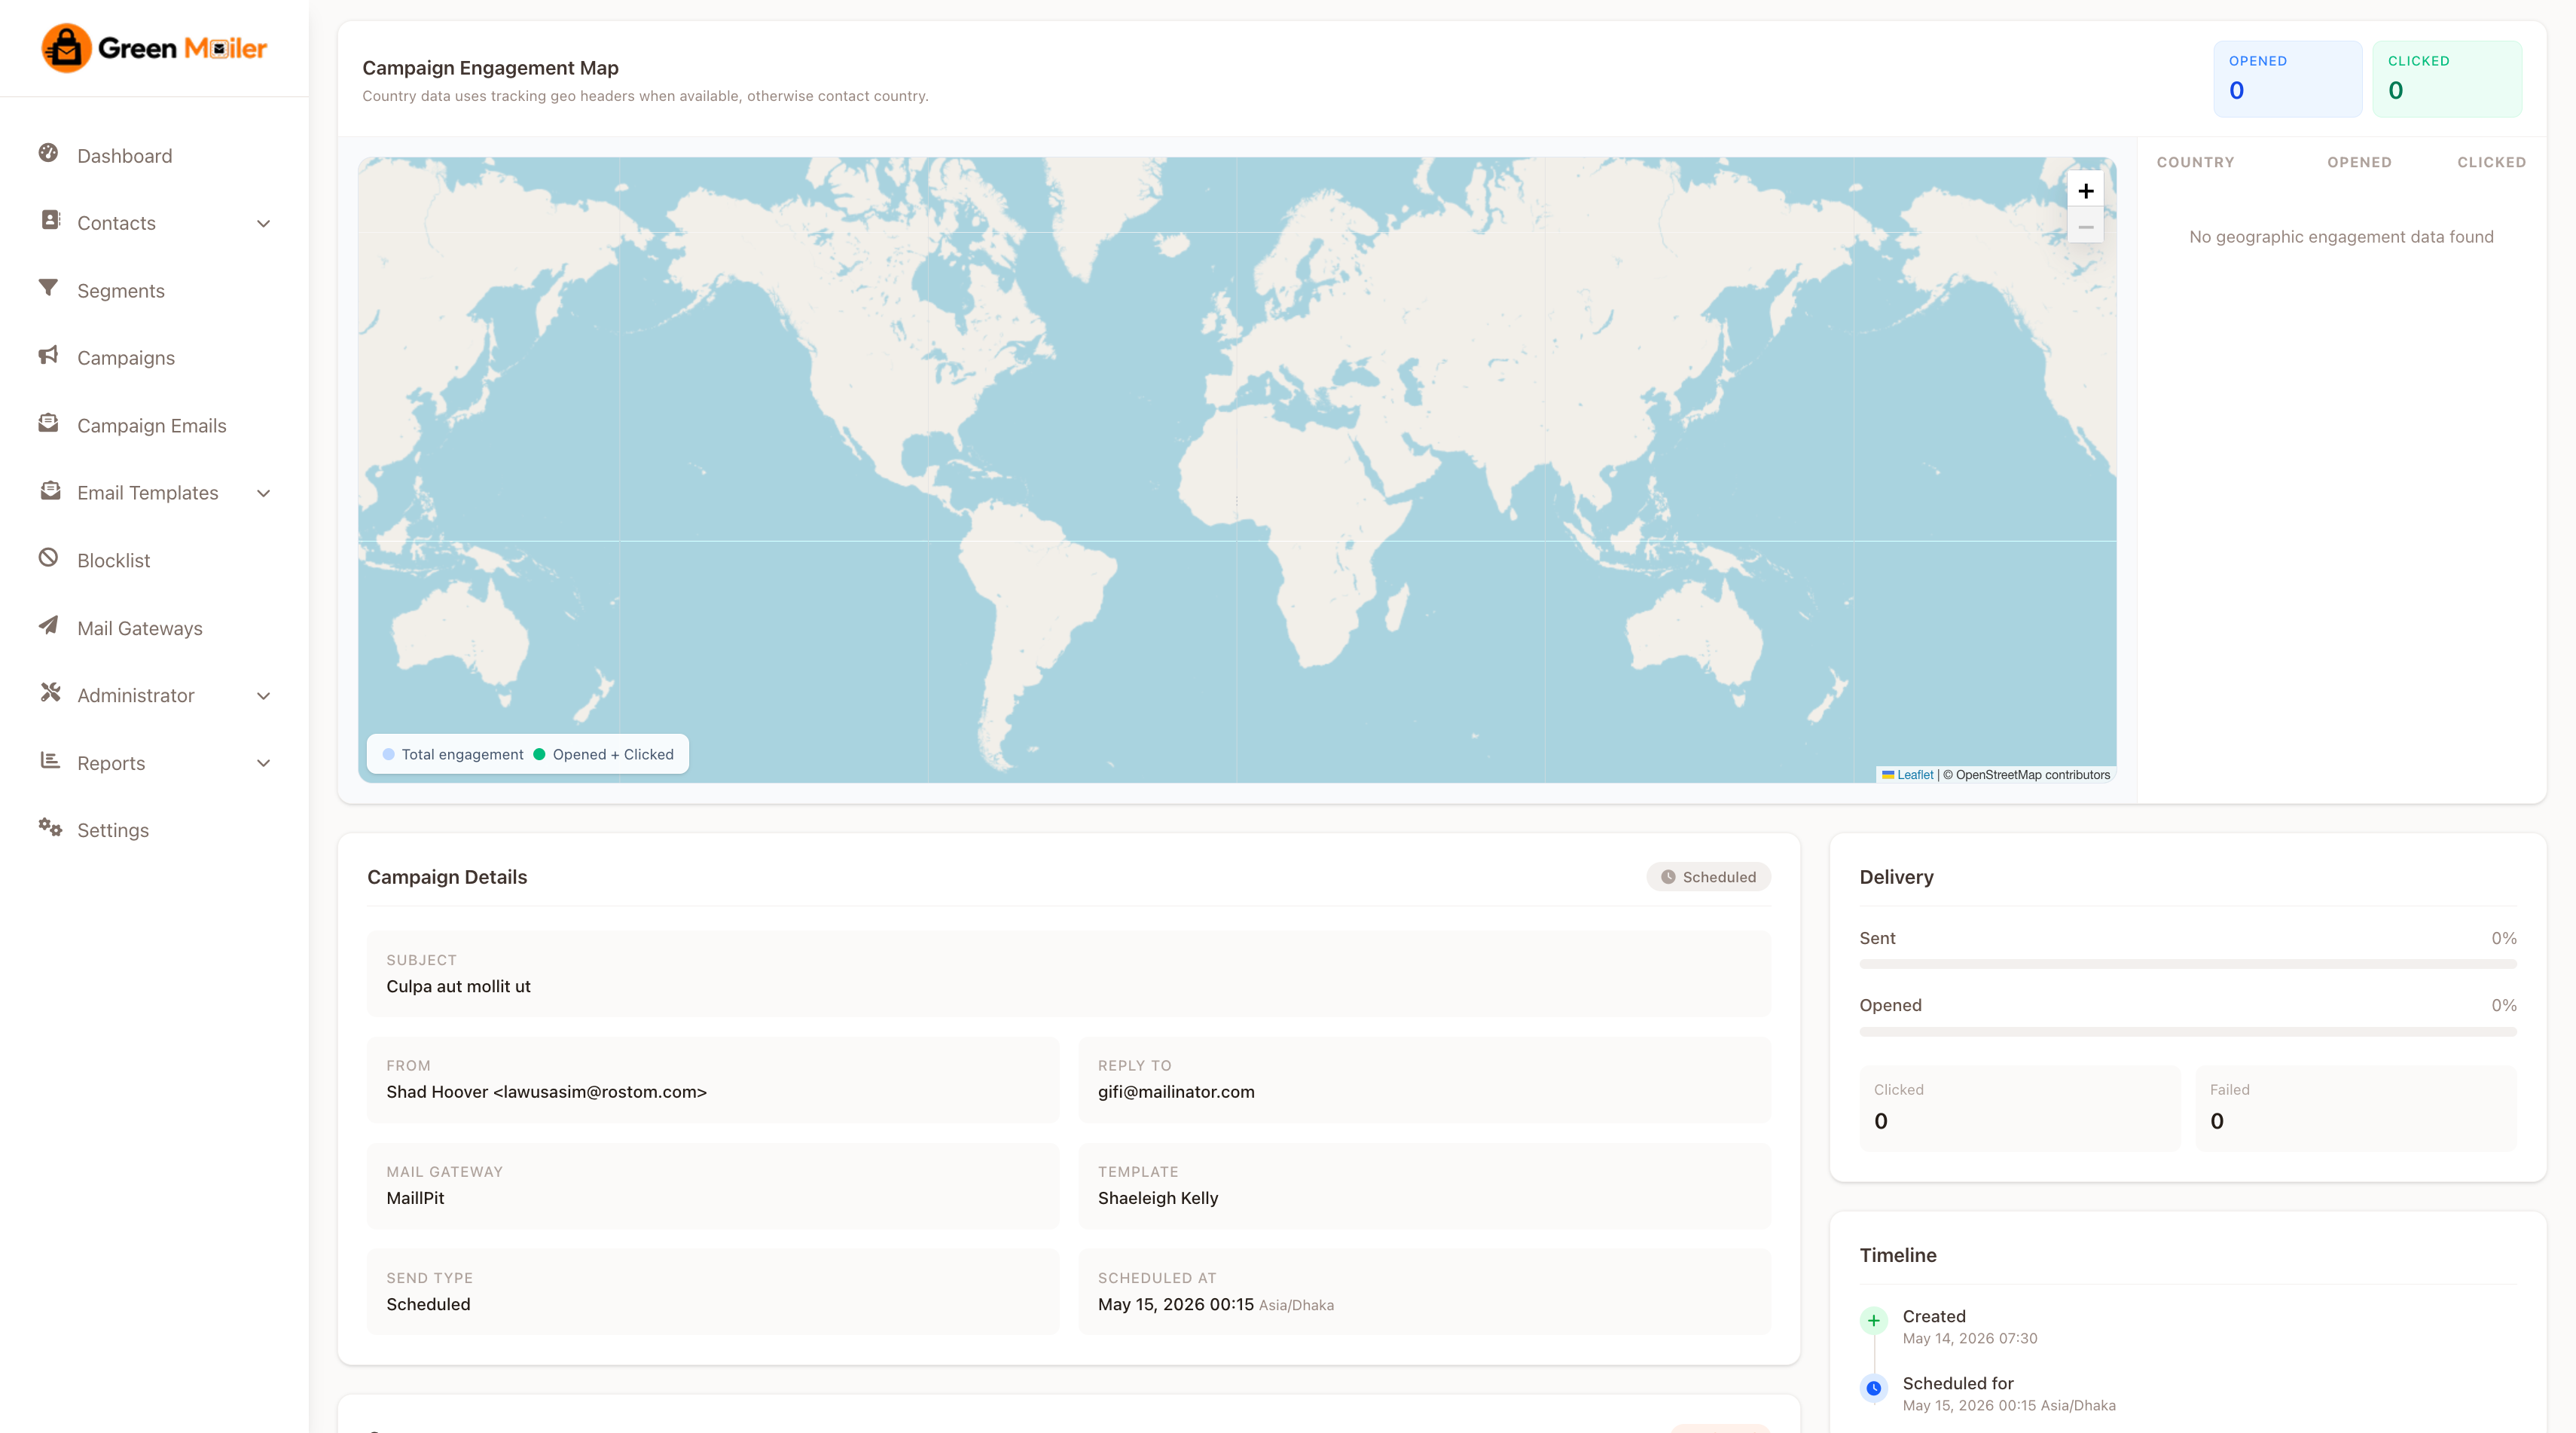Click the Delivery Failed count box
This screenshot has width=2576, height=1433.
pyautogui.click(x=2355, y=1108)
